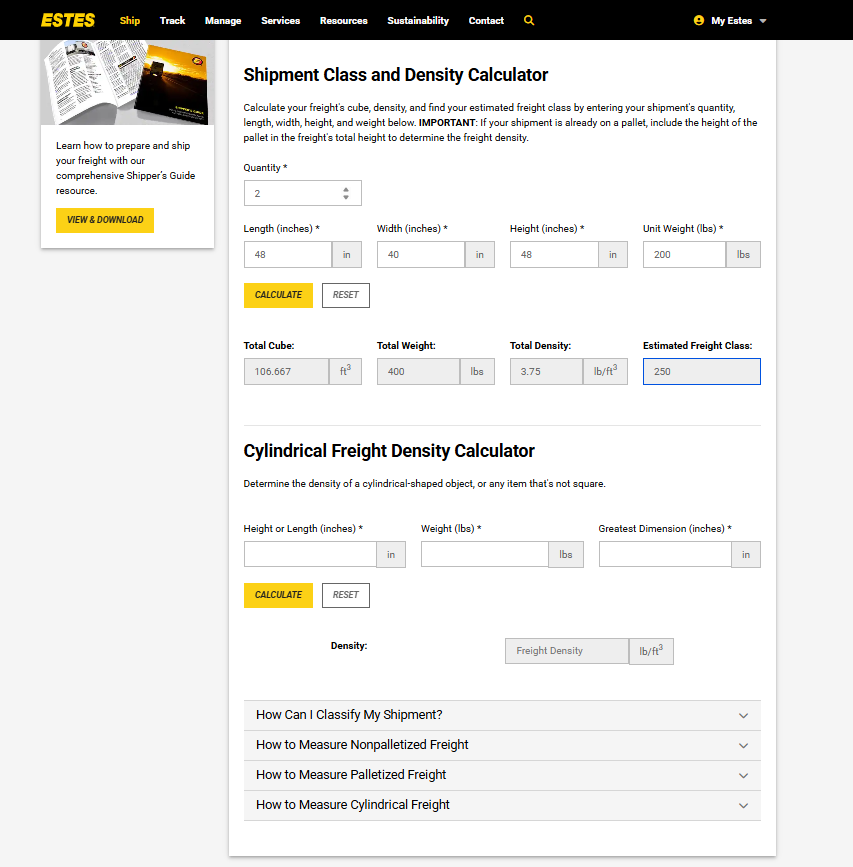The width and height of the screenshot is (853, 867).
Task: Click the Estes logo
Action: (68, 20)
